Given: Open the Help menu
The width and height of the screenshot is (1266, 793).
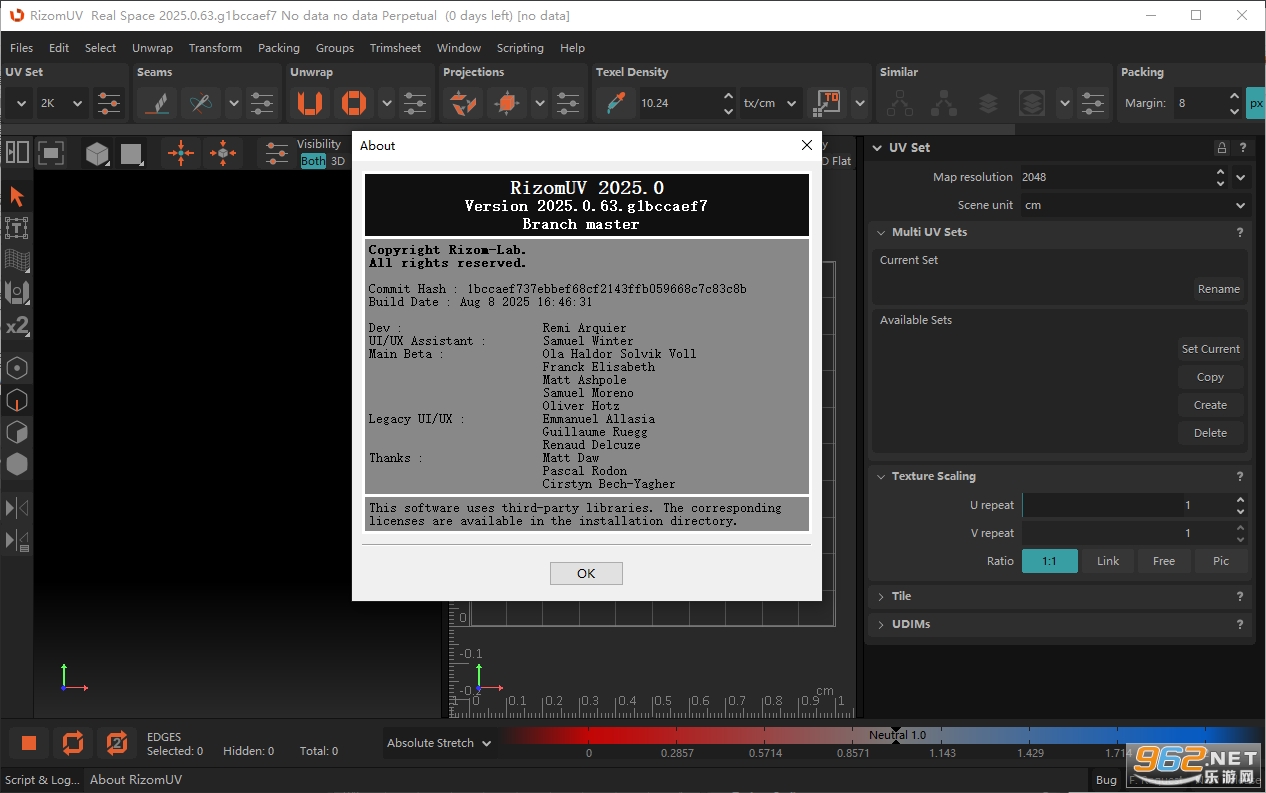Looking at the screenshot, I should 572,48.
